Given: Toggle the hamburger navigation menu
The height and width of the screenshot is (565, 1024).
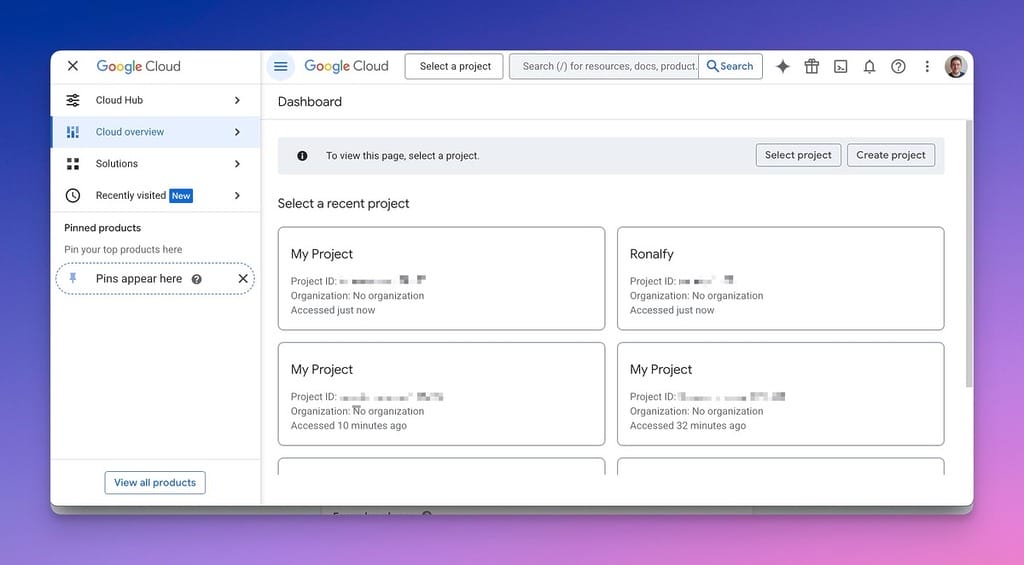Looking at the screenshot, I should pos(281,66).
